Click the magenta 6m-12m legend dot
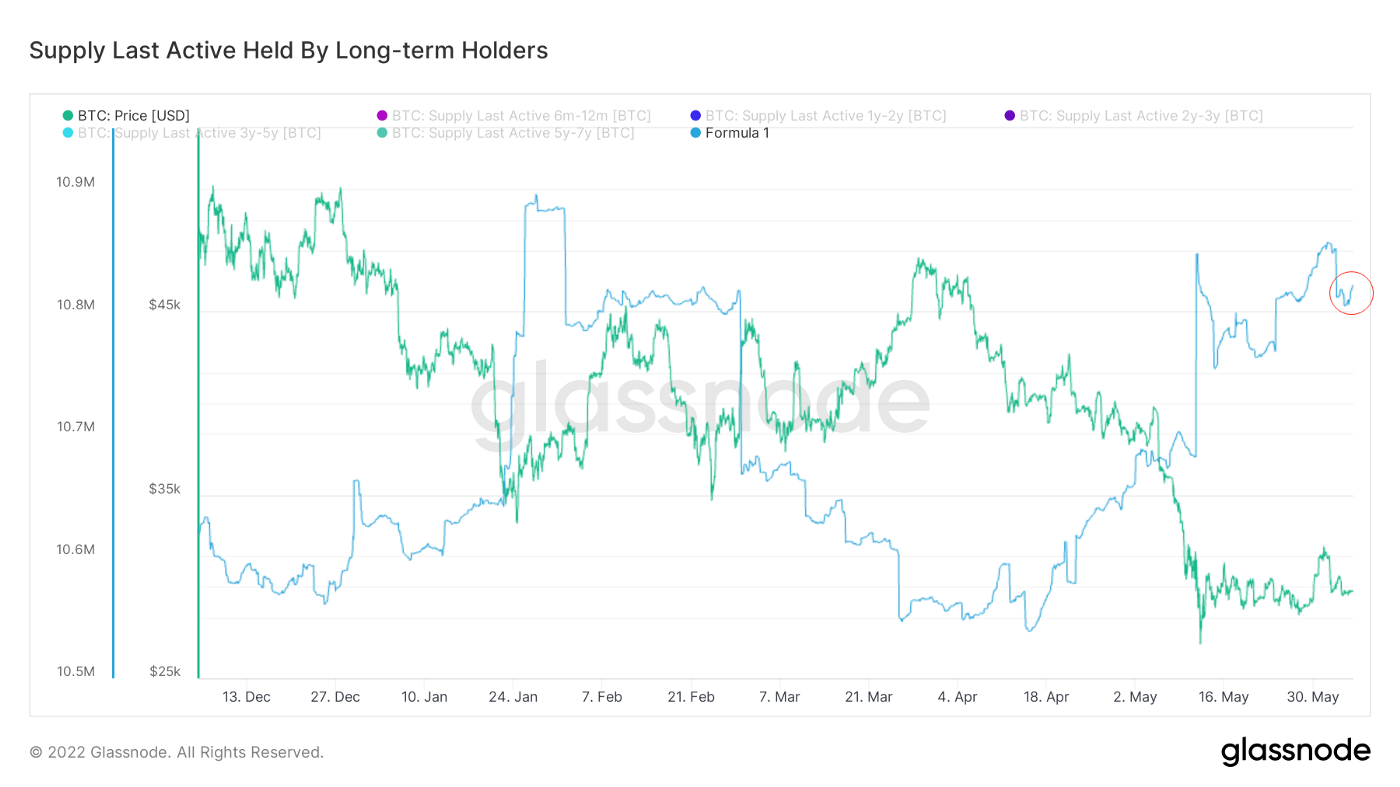The image size is (1400, 787). click(x=382, y=116)
